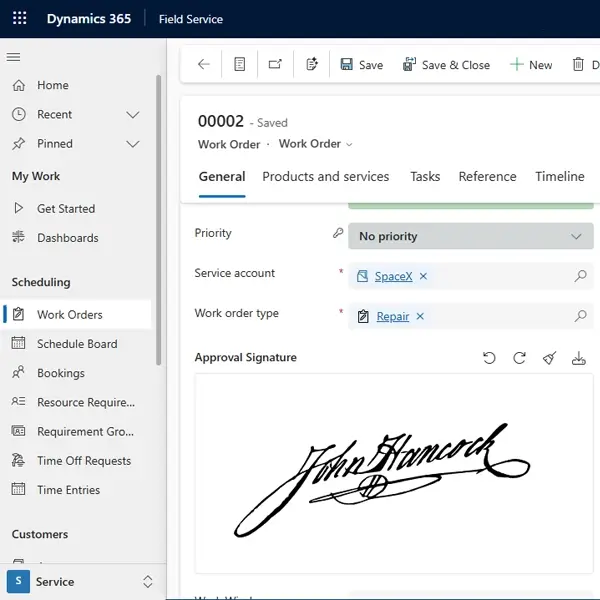Create a New record

(x=531, y=65)
